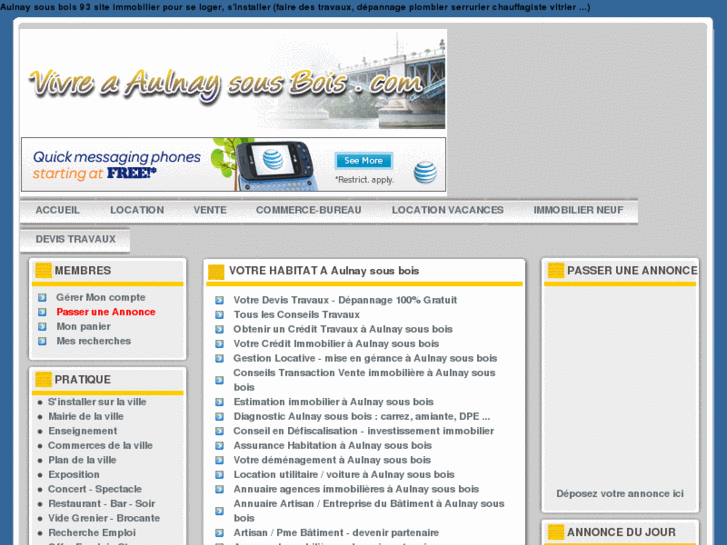Open the LOCATION menu item
The height and width of the screenshot is (545, 727).
(x=137, y=210)
